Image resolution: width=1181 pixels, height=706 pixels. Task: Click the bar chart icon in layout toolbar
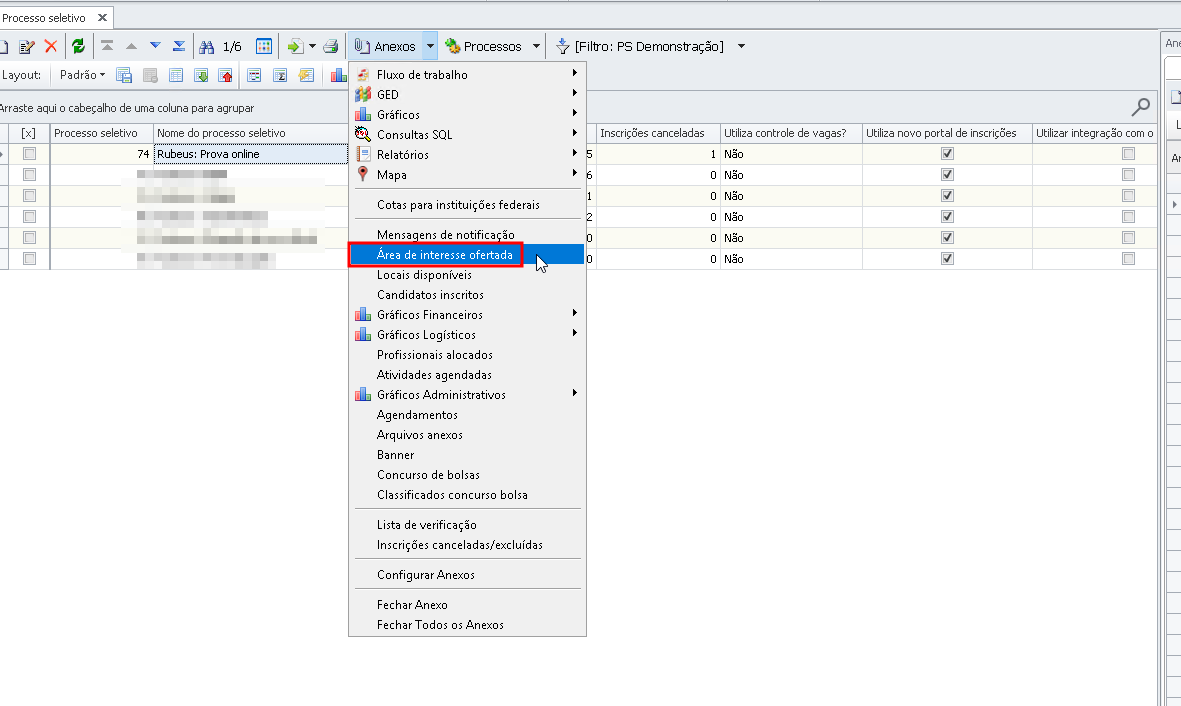point(339,75)
